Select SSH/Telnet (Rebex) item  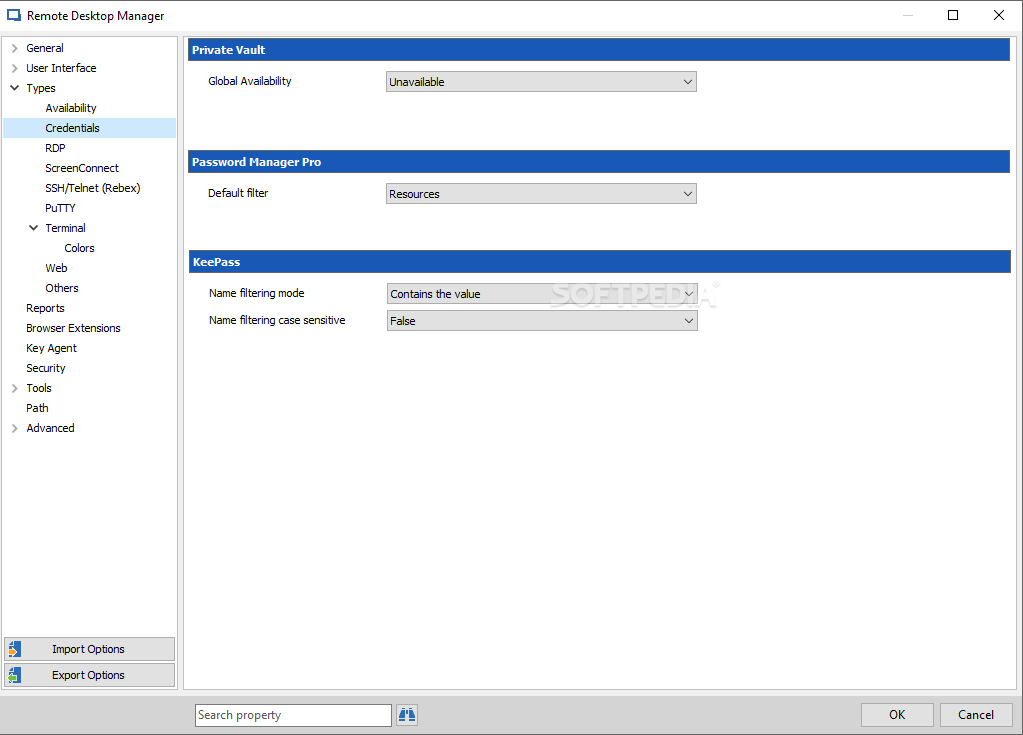click(93, 188)
